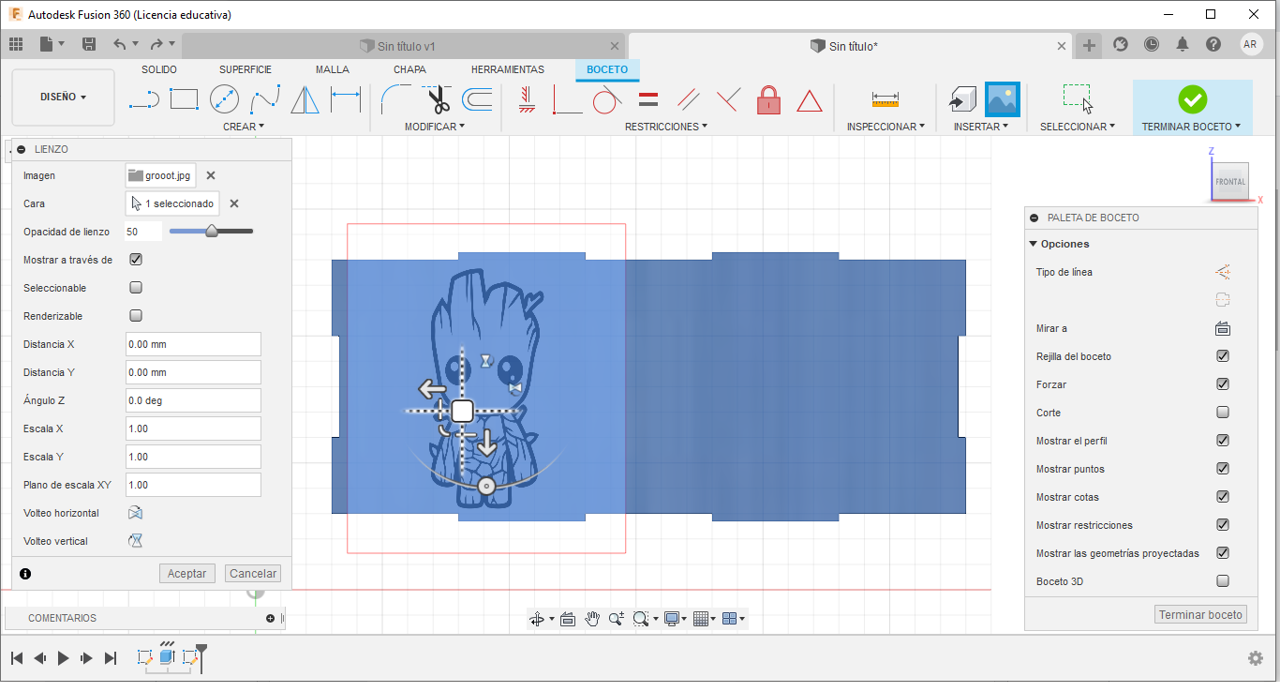Open the DISEÑO workspace dropdown
The width and height of the screenshot is (1280, 682).
[63, 97]
